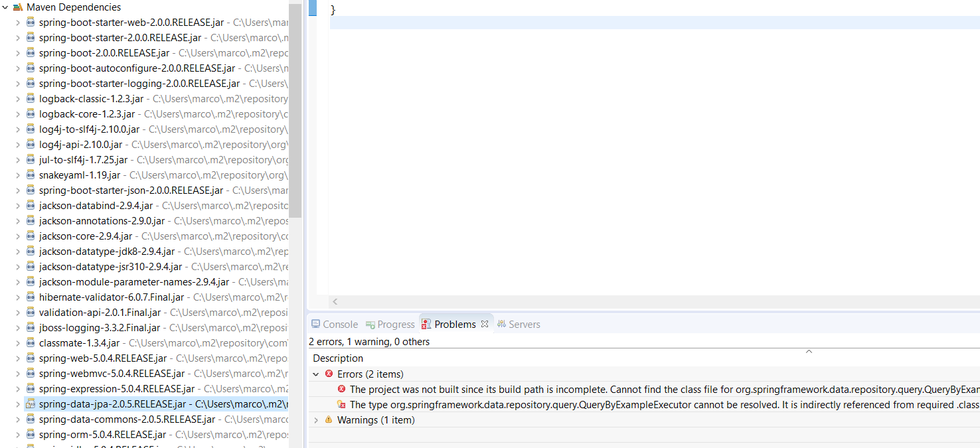Expand hibernate-validator-6.0.7.Final.jar node

(x=18, y=297)
